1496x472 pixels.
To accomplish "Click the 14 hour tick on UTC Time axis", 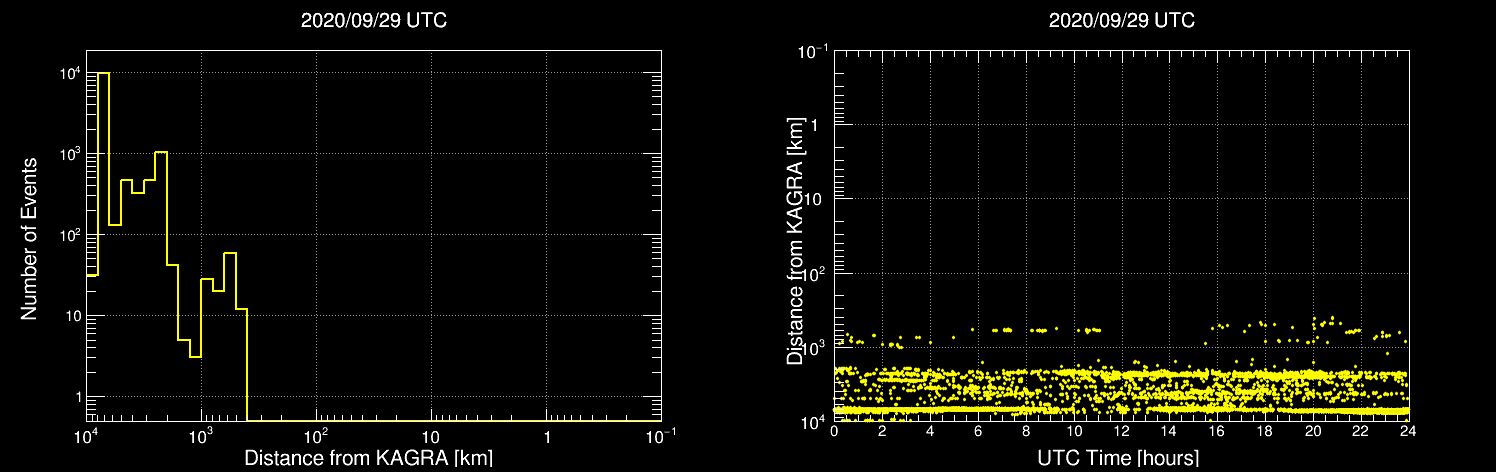I will [x=1169, y=433].
